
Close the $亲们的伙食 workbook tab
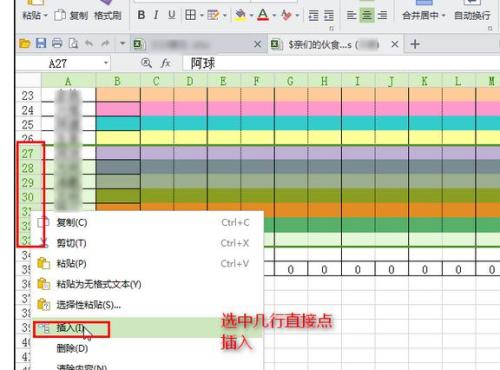pyautogui.click(x=395, y=44)
